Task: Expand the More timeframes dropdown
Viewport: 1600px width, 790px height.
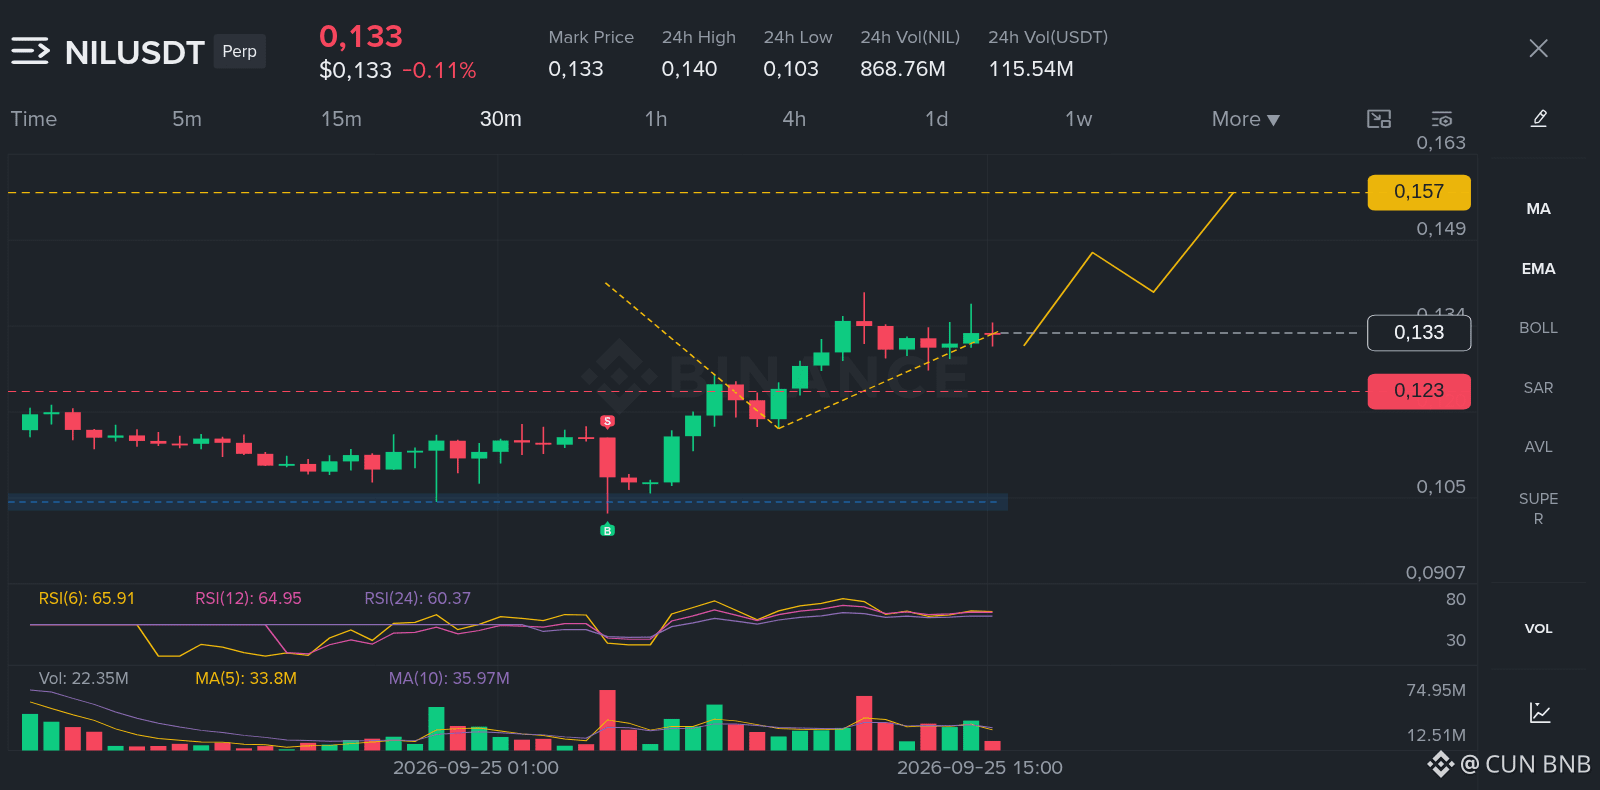Action: coord(1245,119)
